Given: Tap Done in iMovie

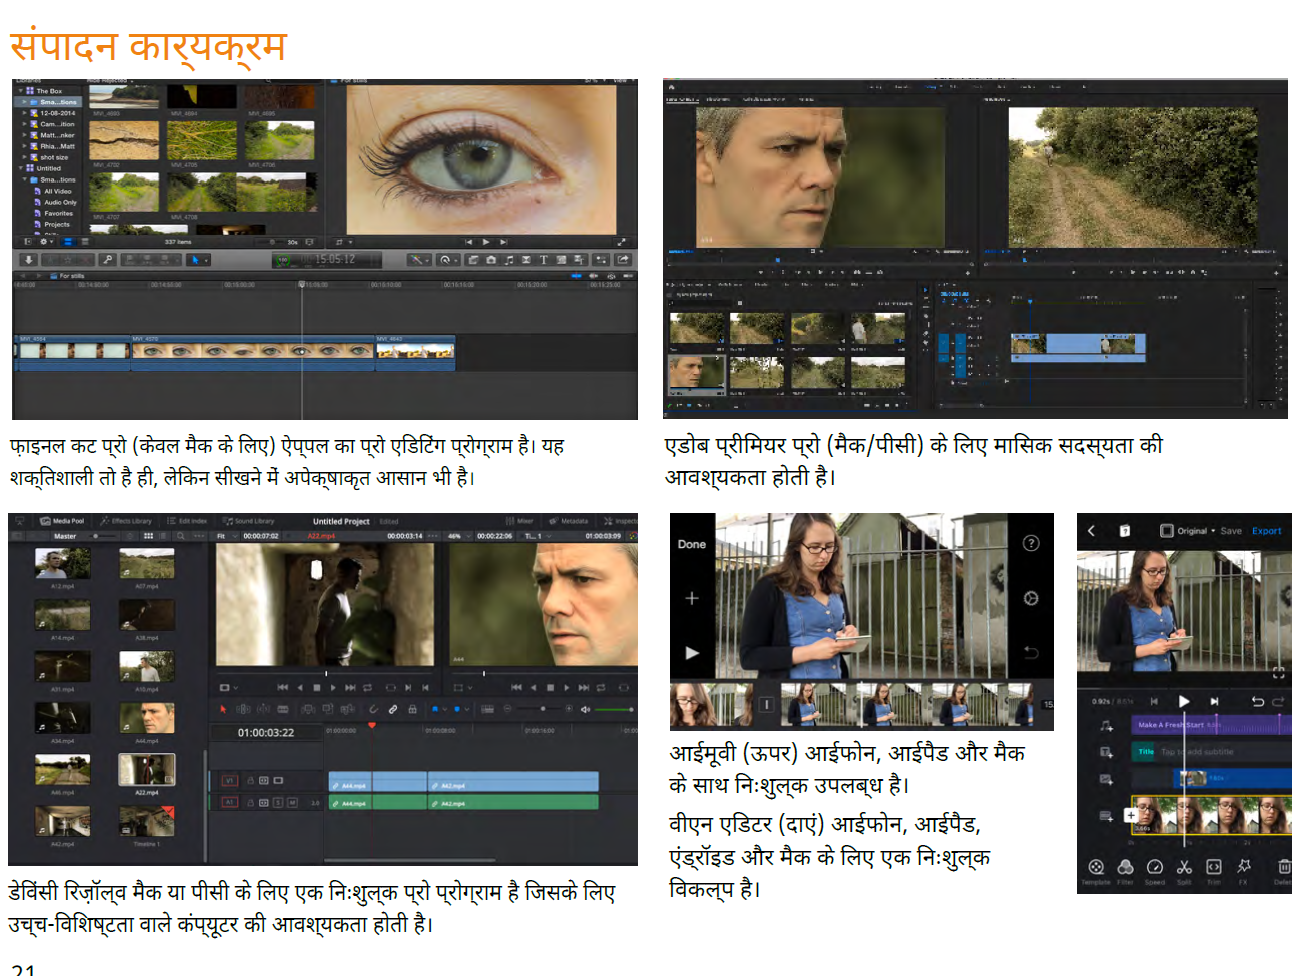Looking at the screenshot, I should pyautogui.click(x=691, y=544).
